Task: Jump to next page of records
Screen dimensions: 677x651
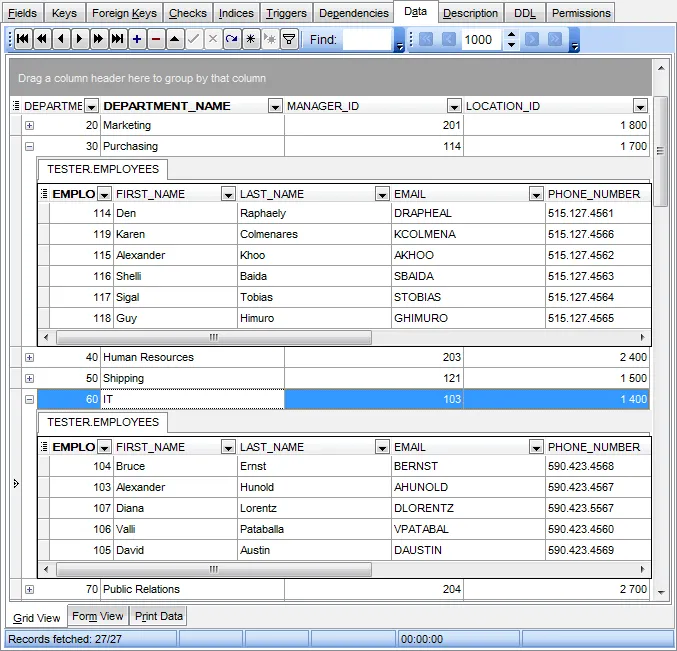Action: 98,39
